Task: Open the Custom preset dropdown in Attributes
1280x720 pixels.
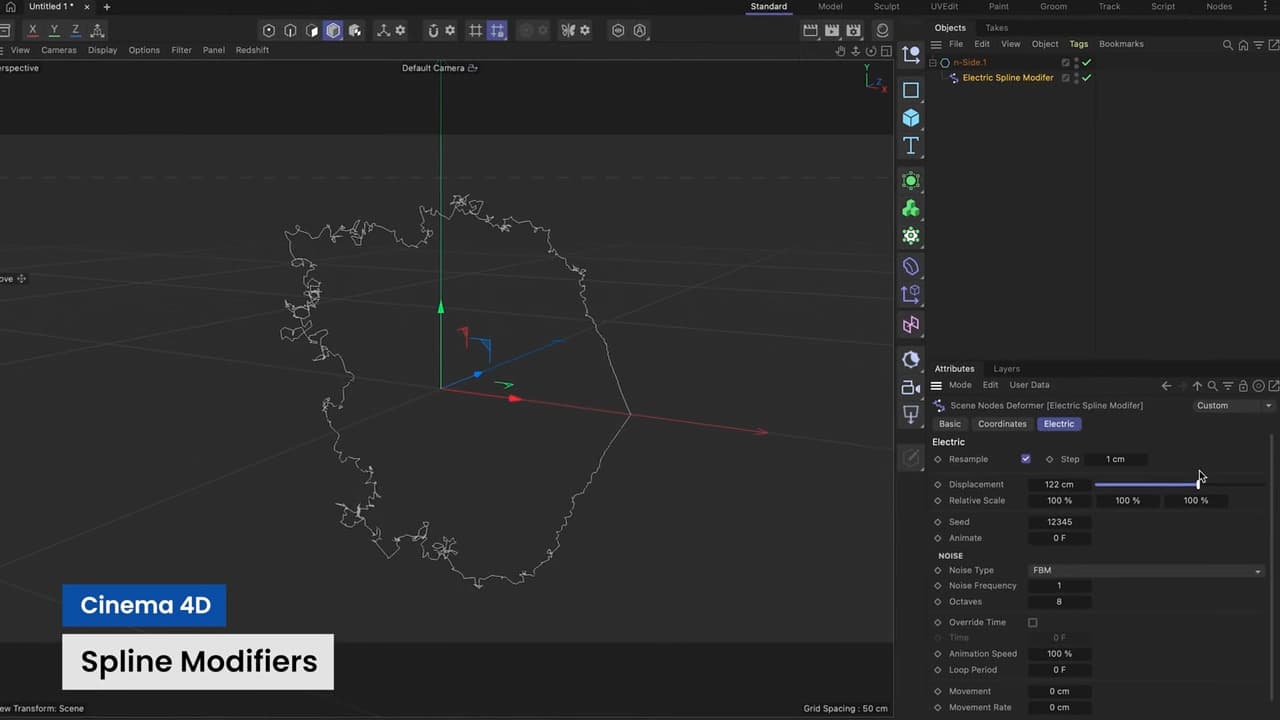Action: pos(1233,405)
